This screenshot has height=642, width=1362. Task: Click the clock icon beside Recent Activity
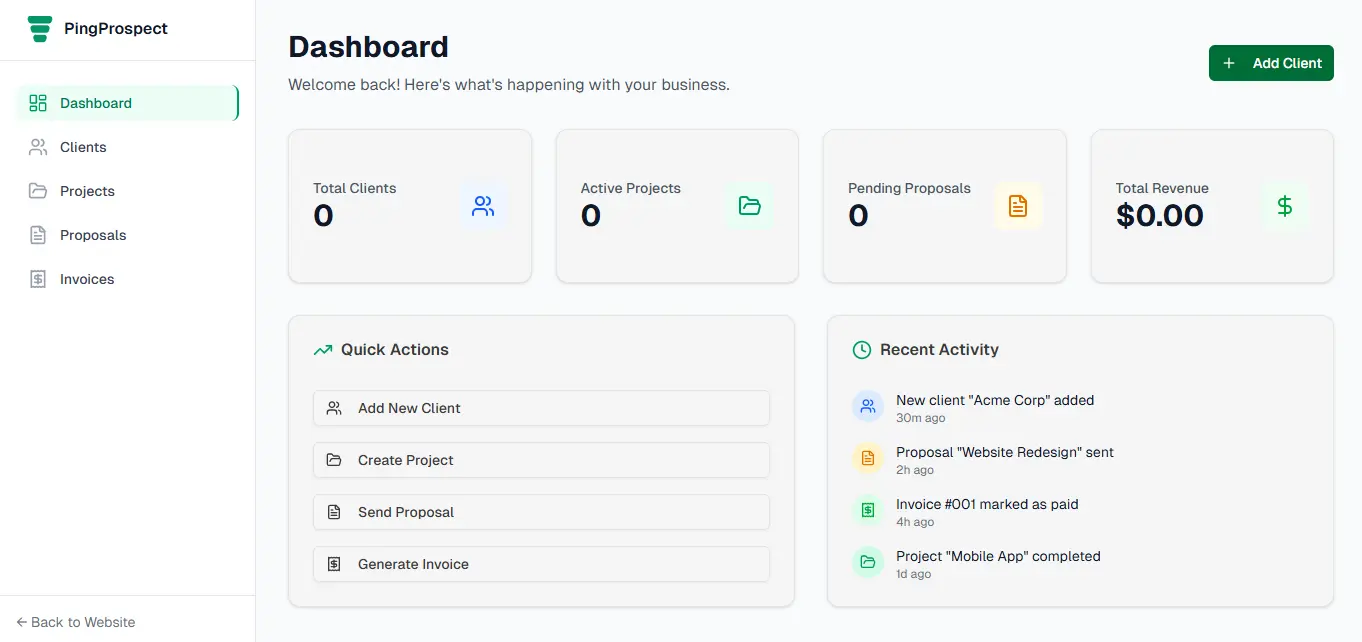tap(861, 349)
